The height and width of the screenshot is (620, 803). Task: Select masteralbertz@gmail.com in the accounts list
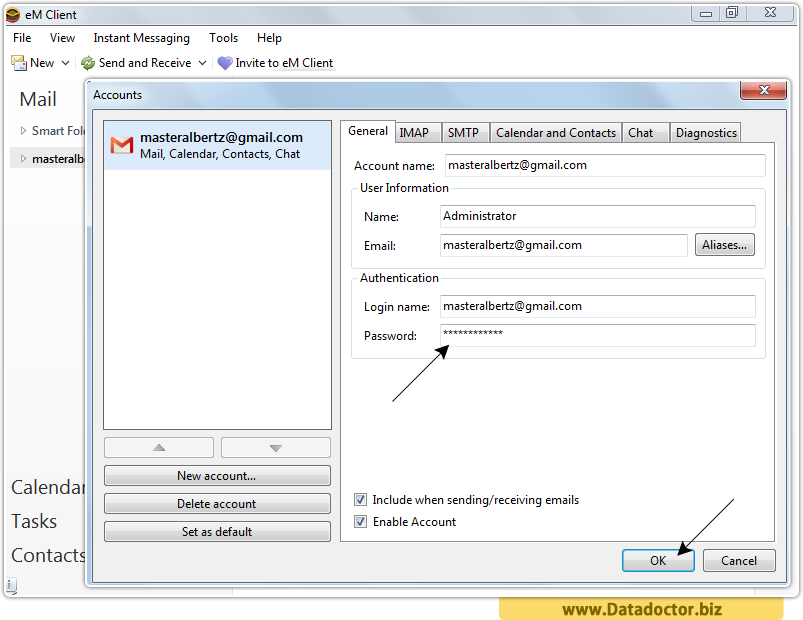point(218,145)
